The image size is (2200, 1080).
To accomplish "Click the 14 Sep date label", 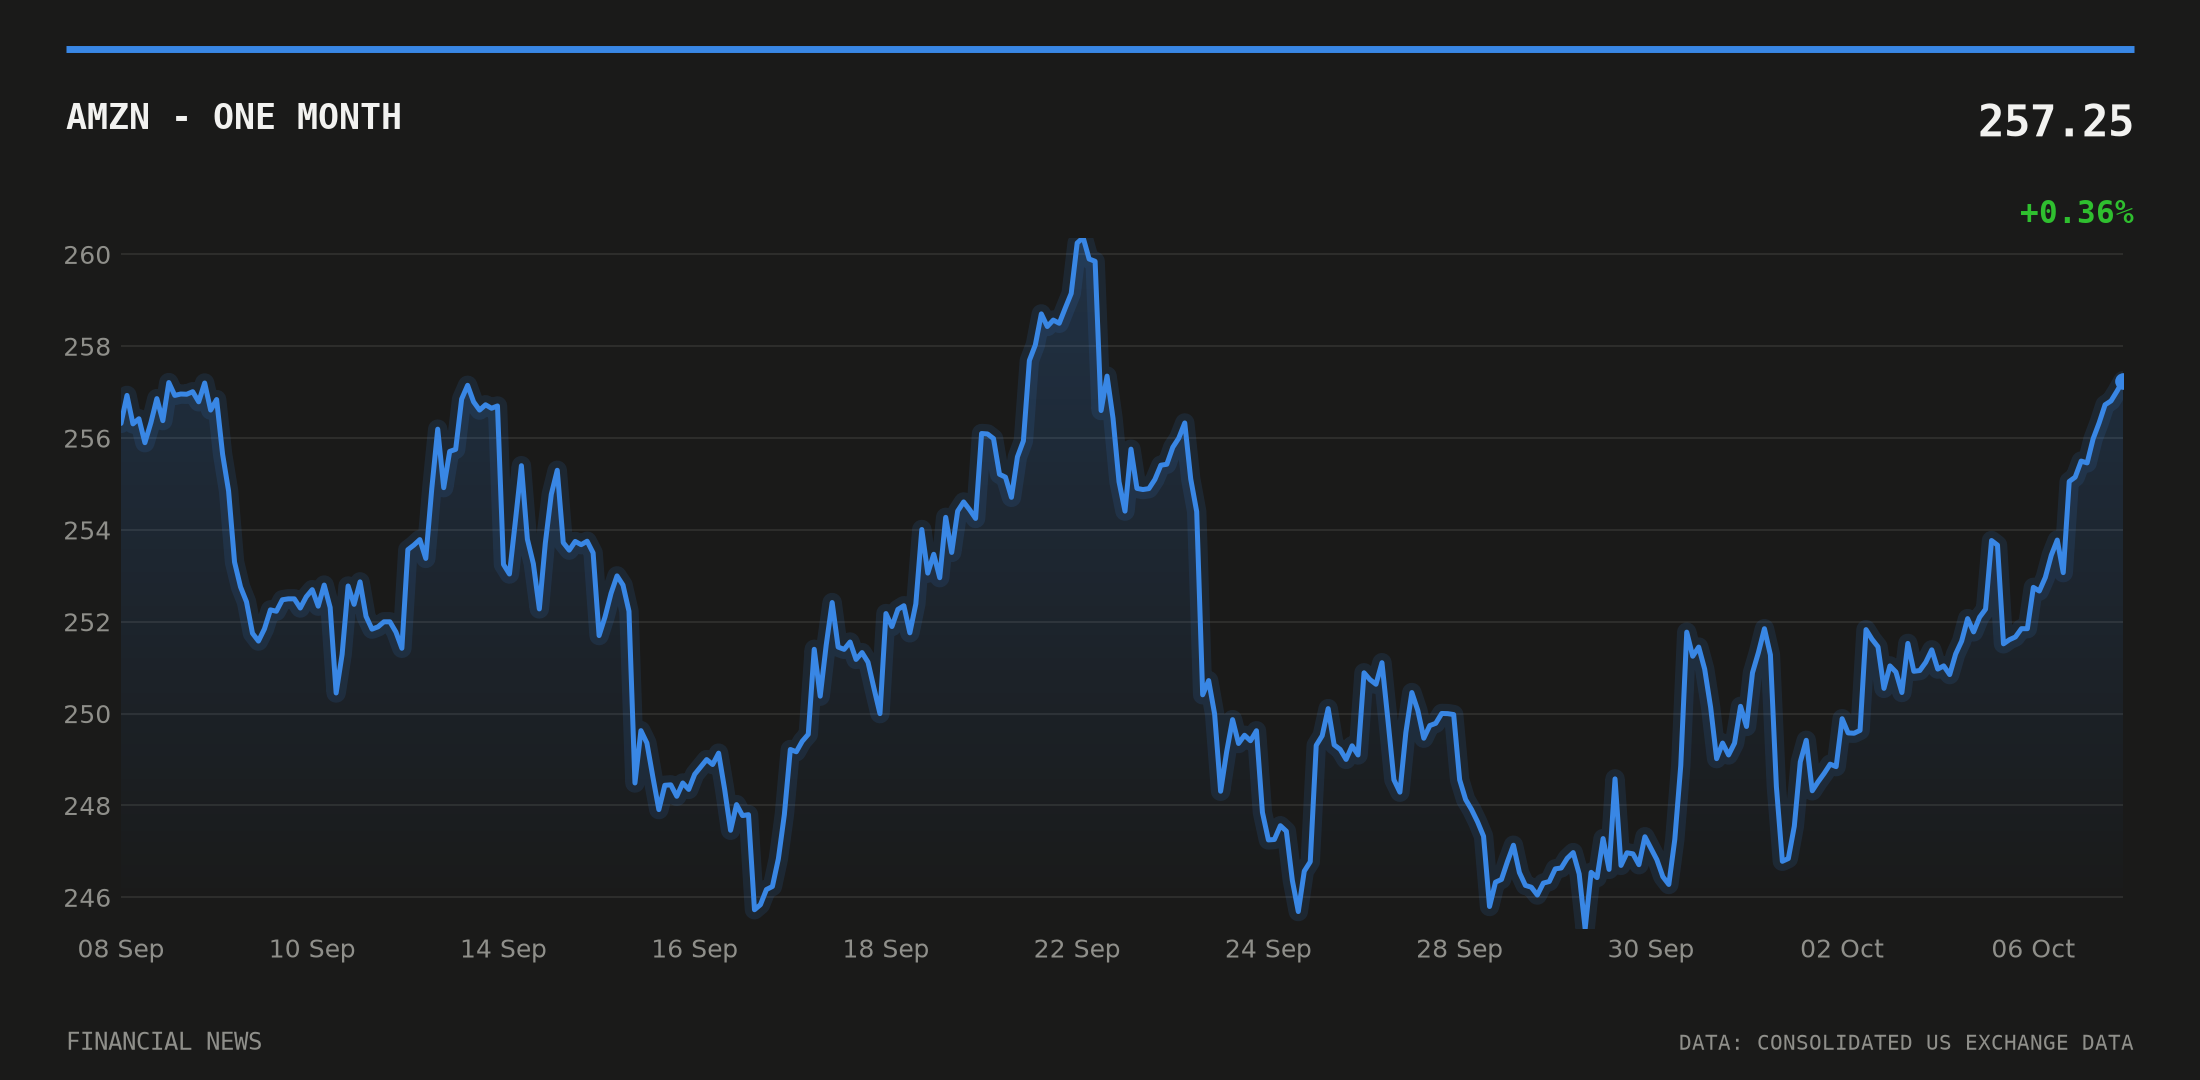I will (503, 949).
